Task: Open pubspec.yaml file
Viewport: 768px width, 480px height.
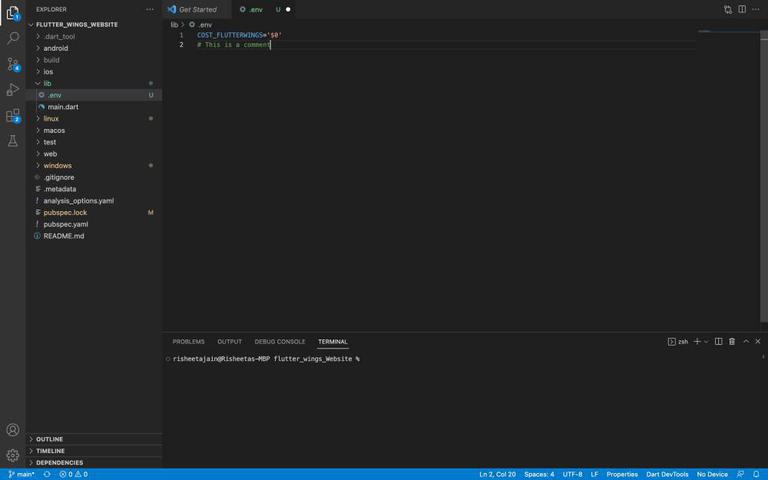Action: click(94, 224)
